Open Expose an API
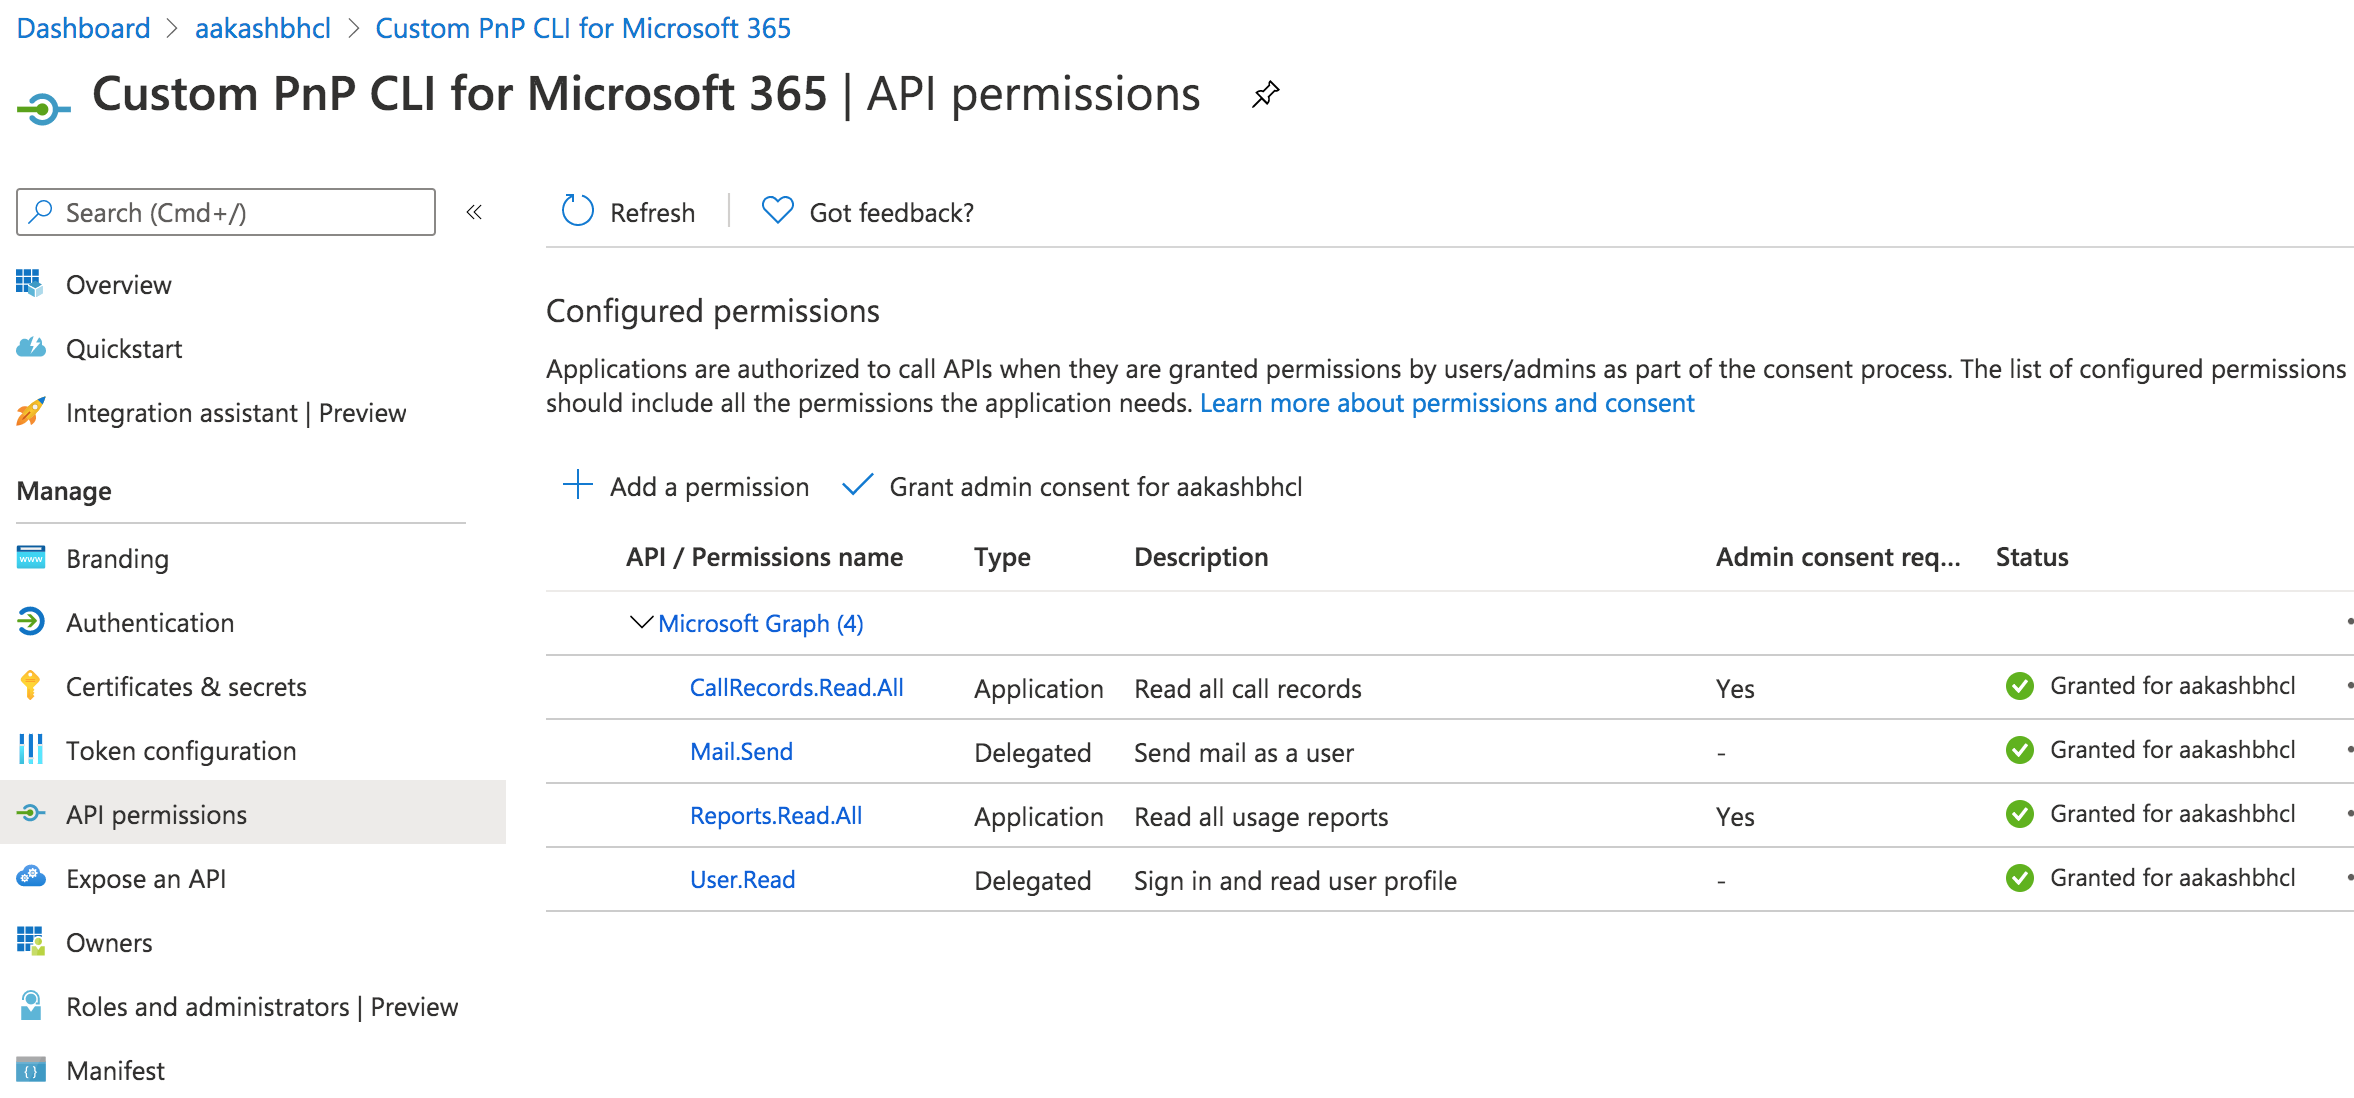The width and height of the screenshot is (2354, 1098). point(146,878)
